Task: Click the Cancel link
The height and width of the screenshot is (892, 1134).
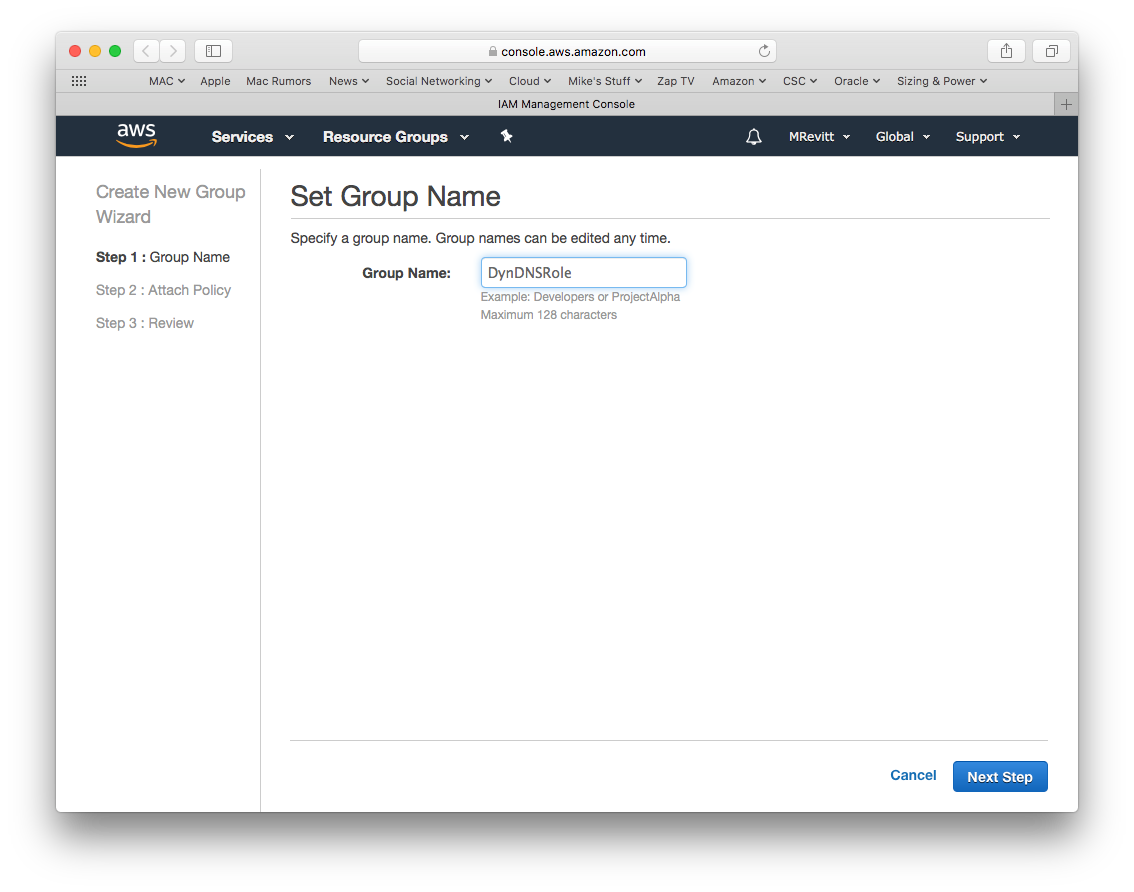Action: coord(913,776)
